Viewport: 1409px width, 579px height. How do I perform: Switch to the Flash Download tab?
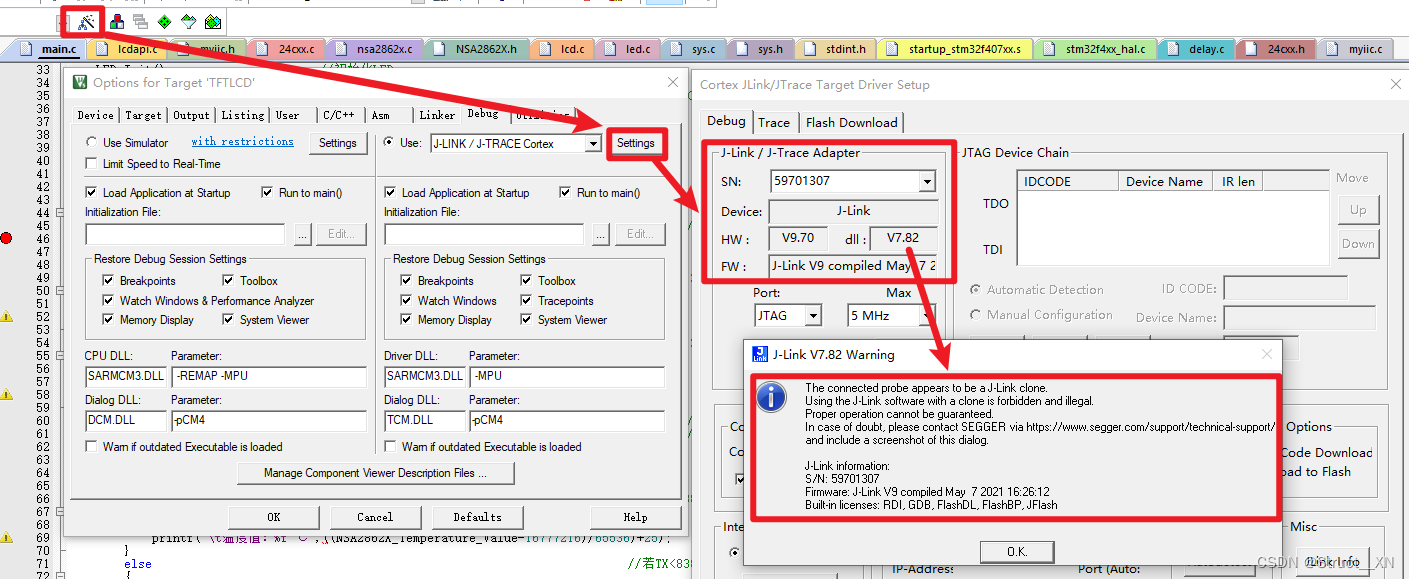point(851,122)
